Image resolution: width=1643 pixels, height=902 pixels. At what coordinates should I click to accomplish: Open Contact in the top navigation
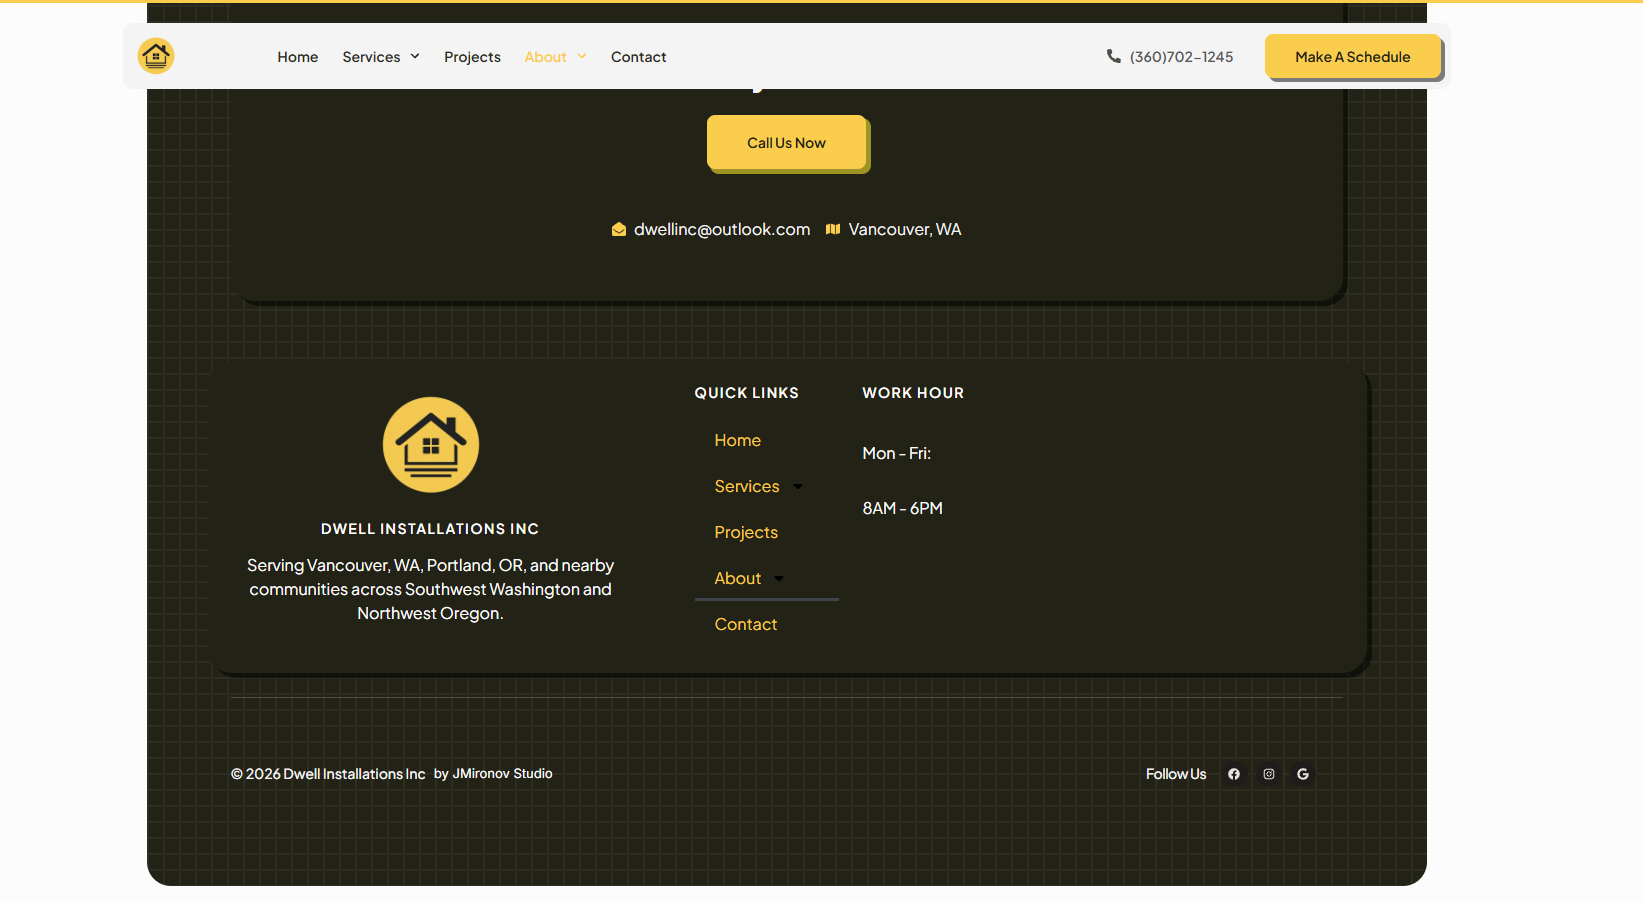pos(639,57)
